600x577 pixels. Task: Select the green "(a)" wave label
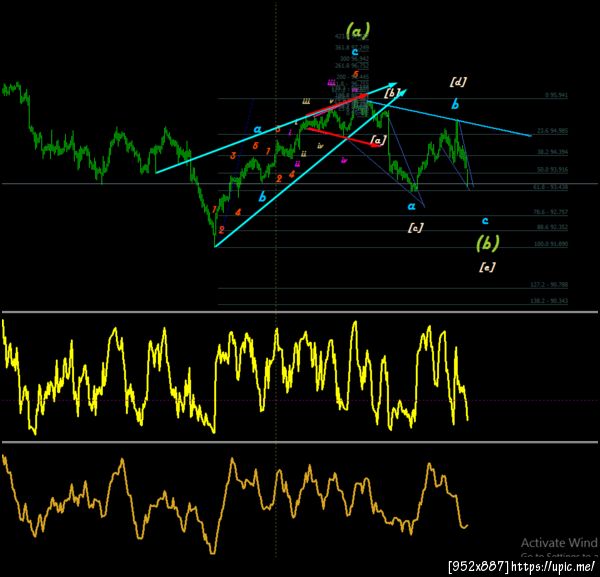[x=358, y=31]
